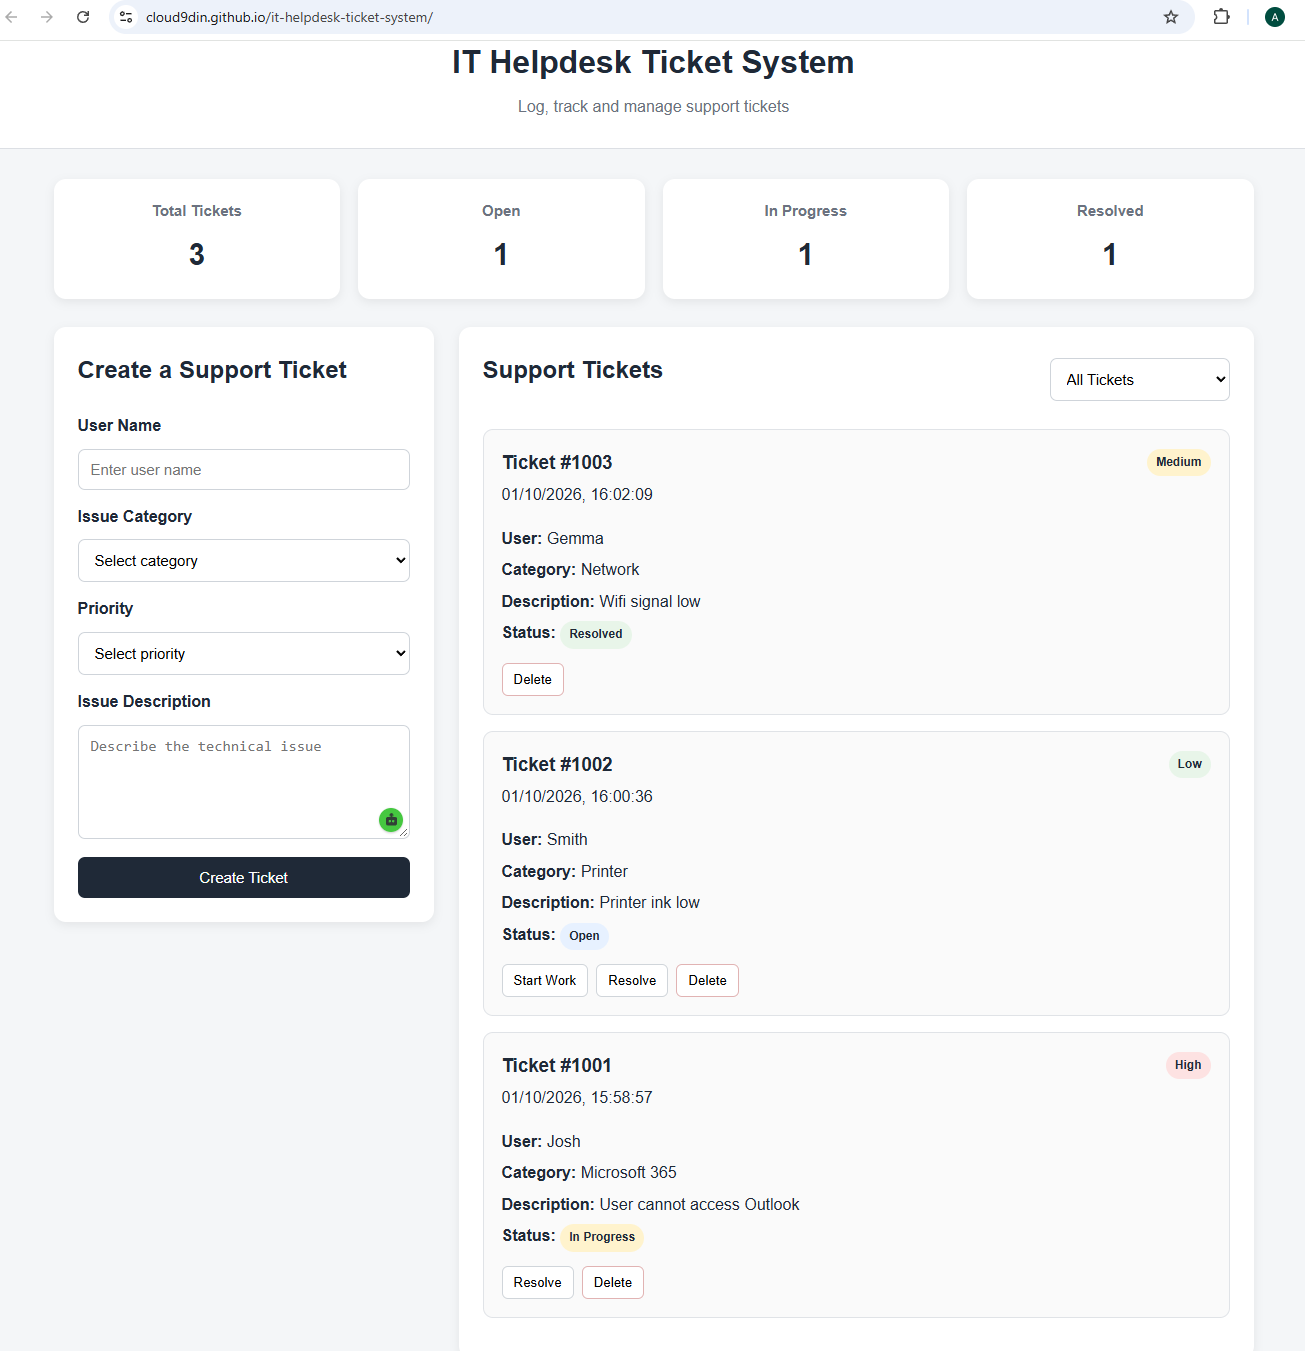Bookmark this page with star icon

[1171, 17]
